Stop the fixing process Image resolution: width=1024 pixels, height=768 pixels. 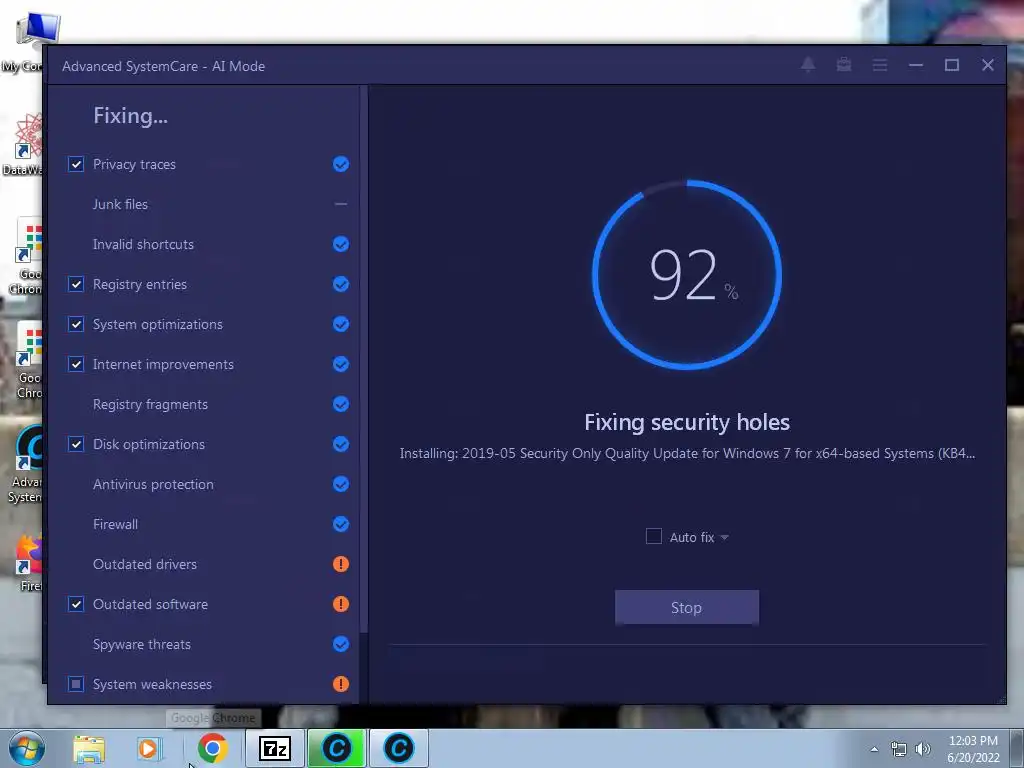point(686,607)
